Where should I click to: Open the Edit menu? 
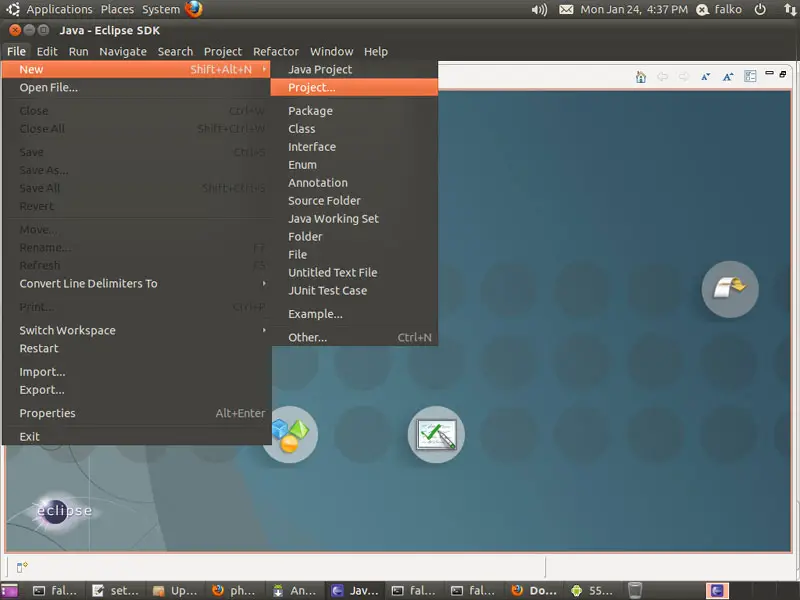47,52
